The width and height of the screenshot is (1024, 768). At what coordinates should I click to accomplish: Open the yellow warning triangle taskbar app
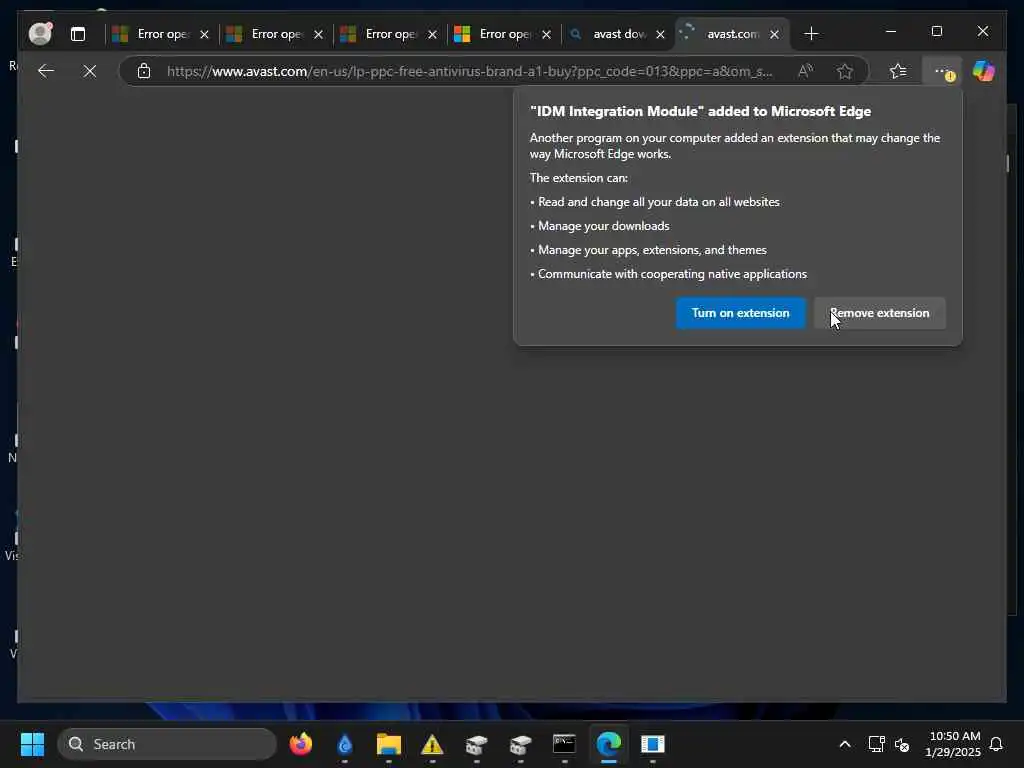pos(432,744)
